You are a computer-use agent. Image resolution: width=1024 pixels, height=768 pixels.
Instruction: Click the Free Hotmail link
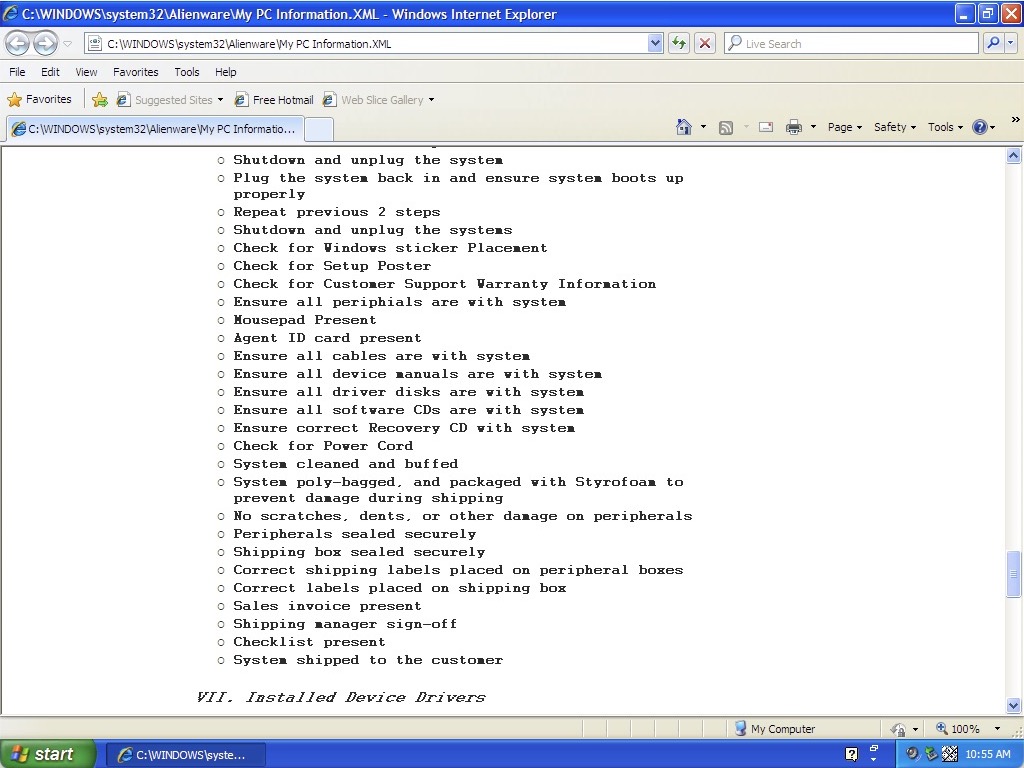(x=274, y=100)
